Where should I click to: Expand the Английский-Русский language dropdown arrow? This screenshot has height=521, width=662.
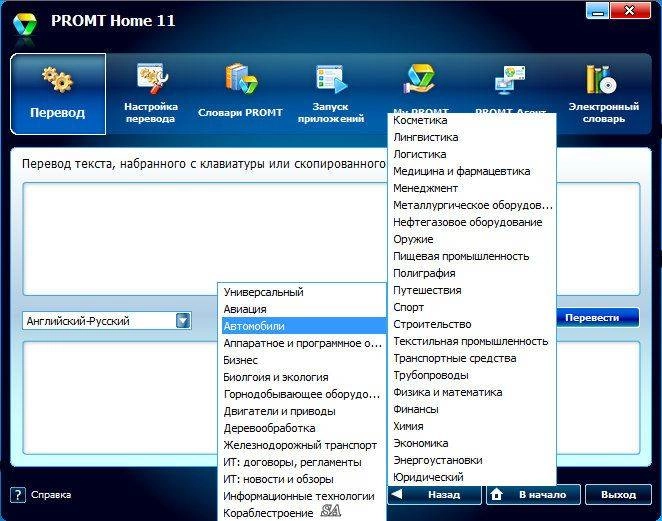(x=183, y=321)
